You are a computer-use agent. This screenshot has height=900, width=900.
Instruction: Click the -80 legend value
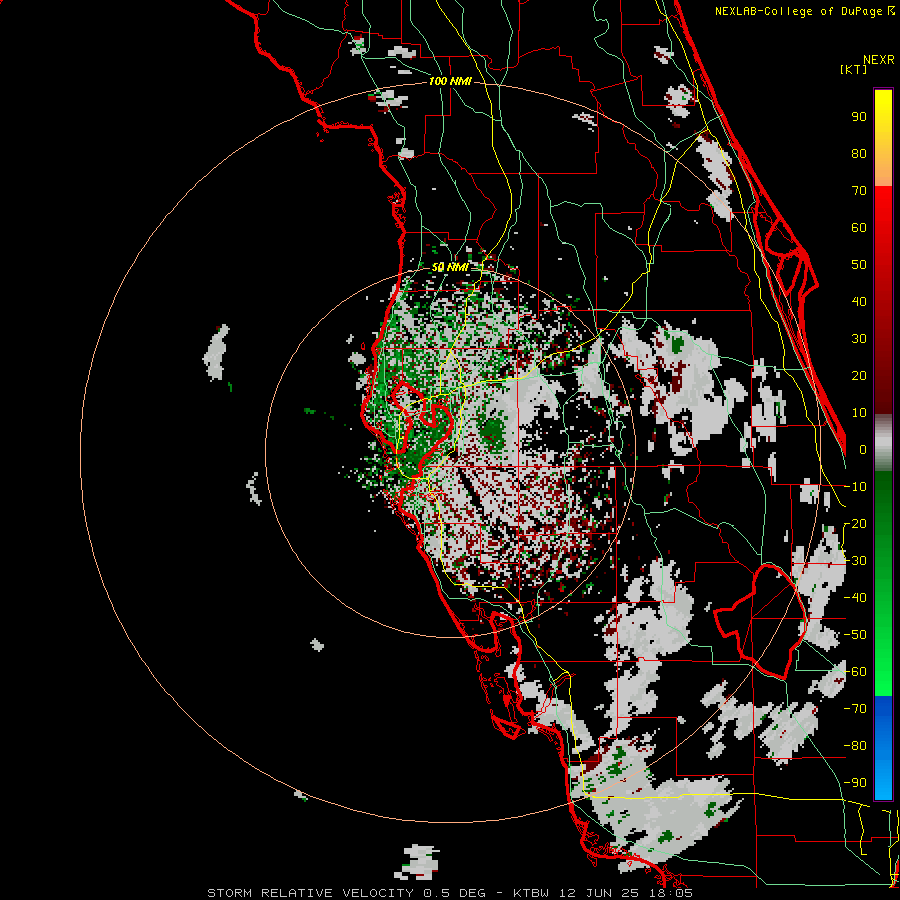point(855,746)
